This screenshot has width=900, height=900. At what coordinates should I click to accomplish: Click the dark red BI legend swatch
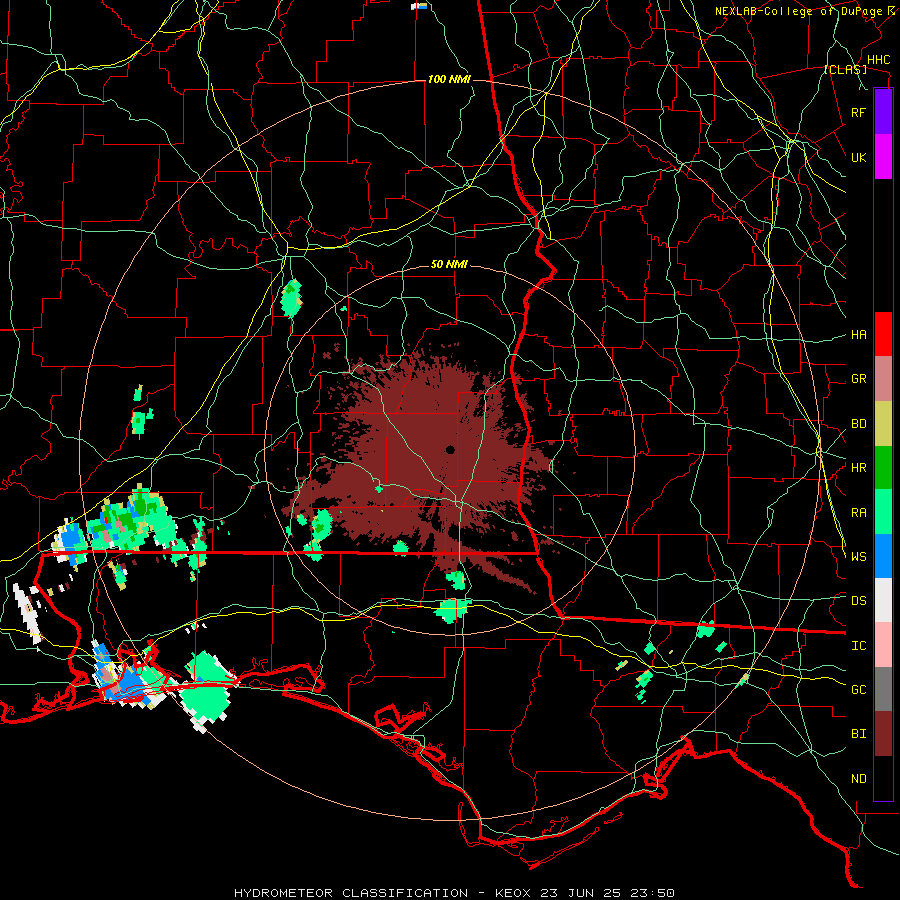click(x=883, y=734)
